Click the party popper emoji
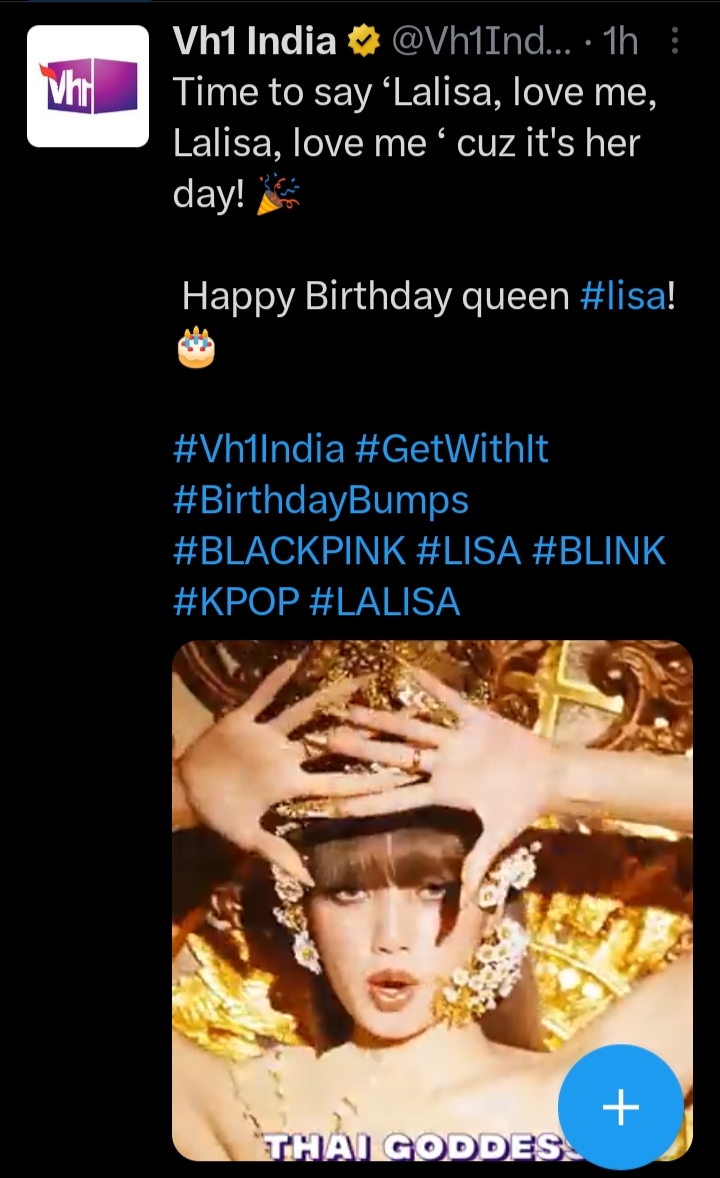 [x=277, y=195]
